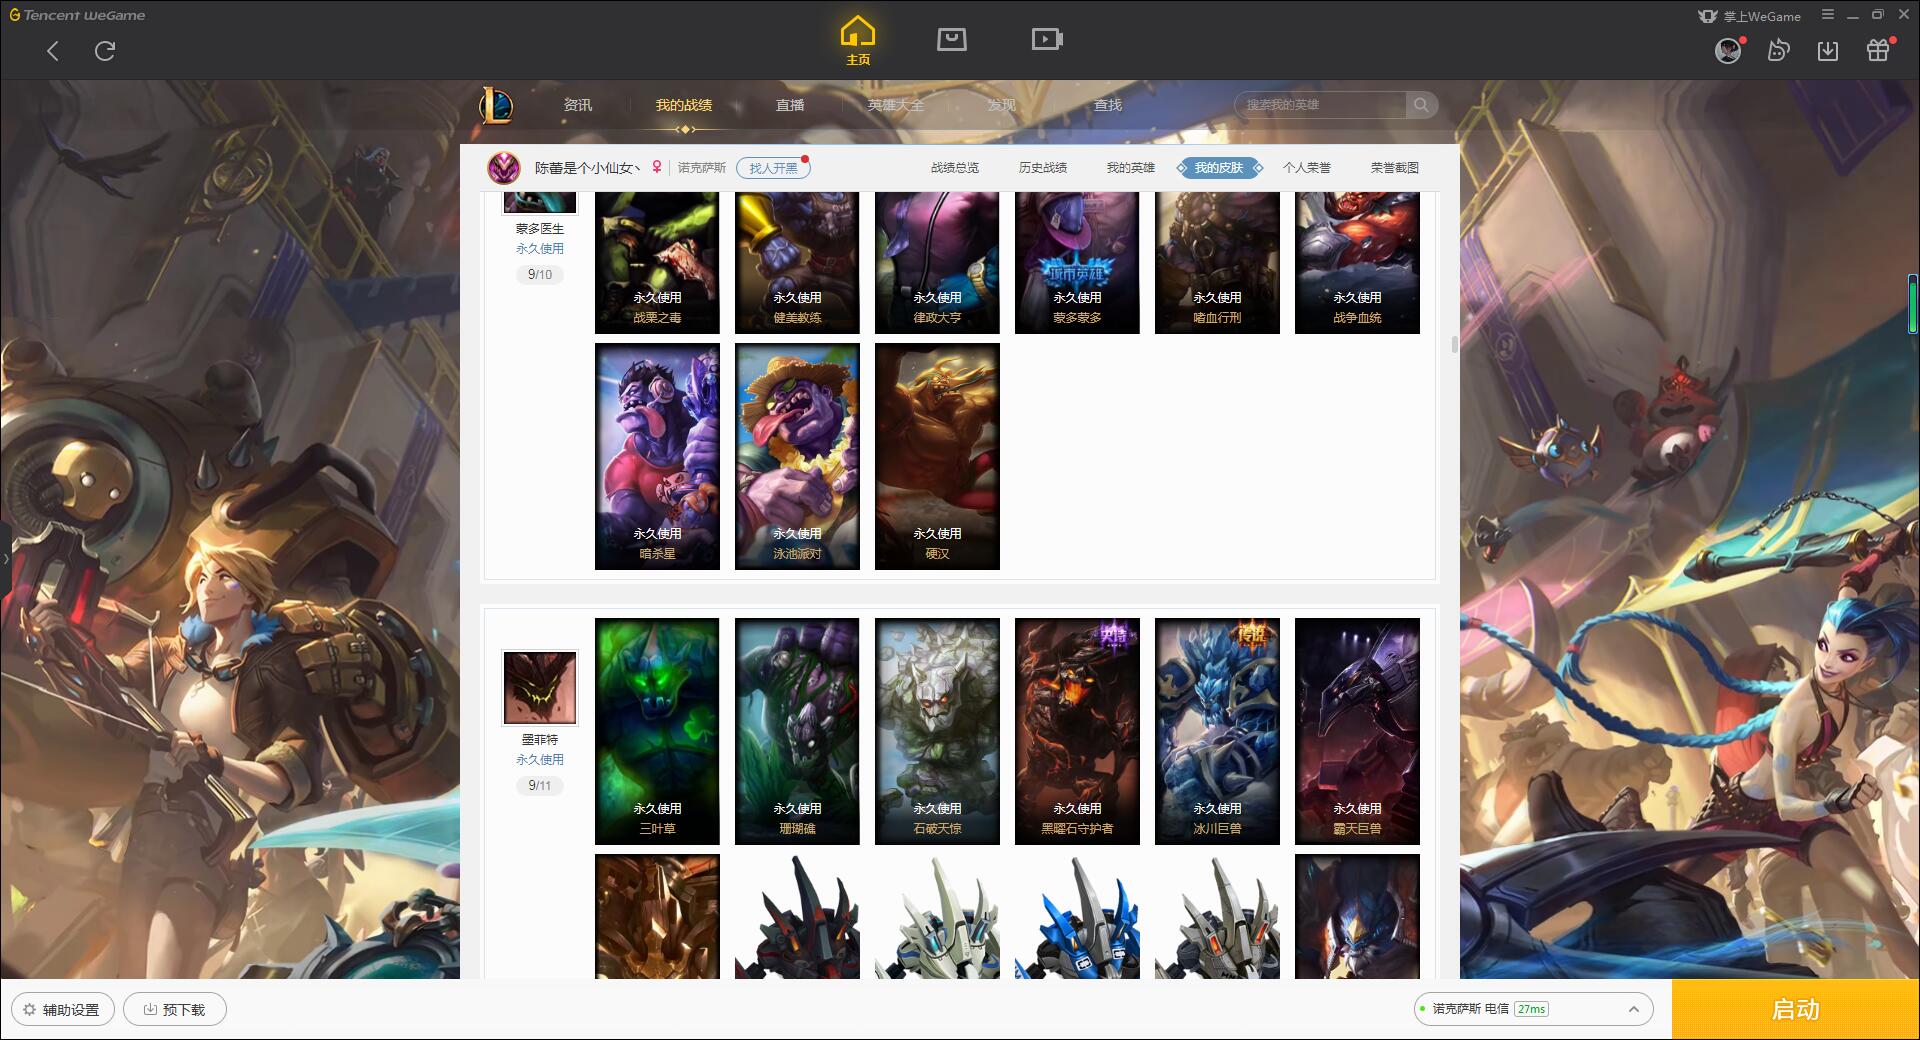
Task: Click the 墨菲特 champion name
Action: 539,740
